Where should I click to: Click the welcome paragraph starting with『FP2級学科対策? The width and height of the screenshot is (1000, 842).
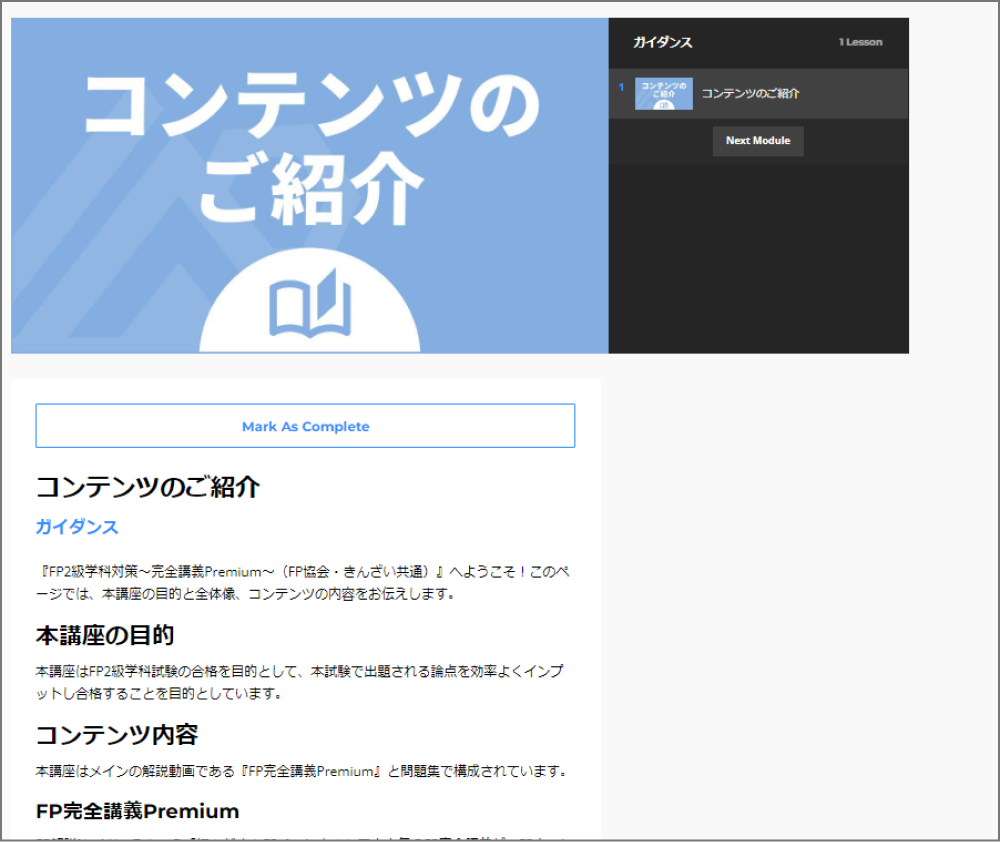coord(302,582)
